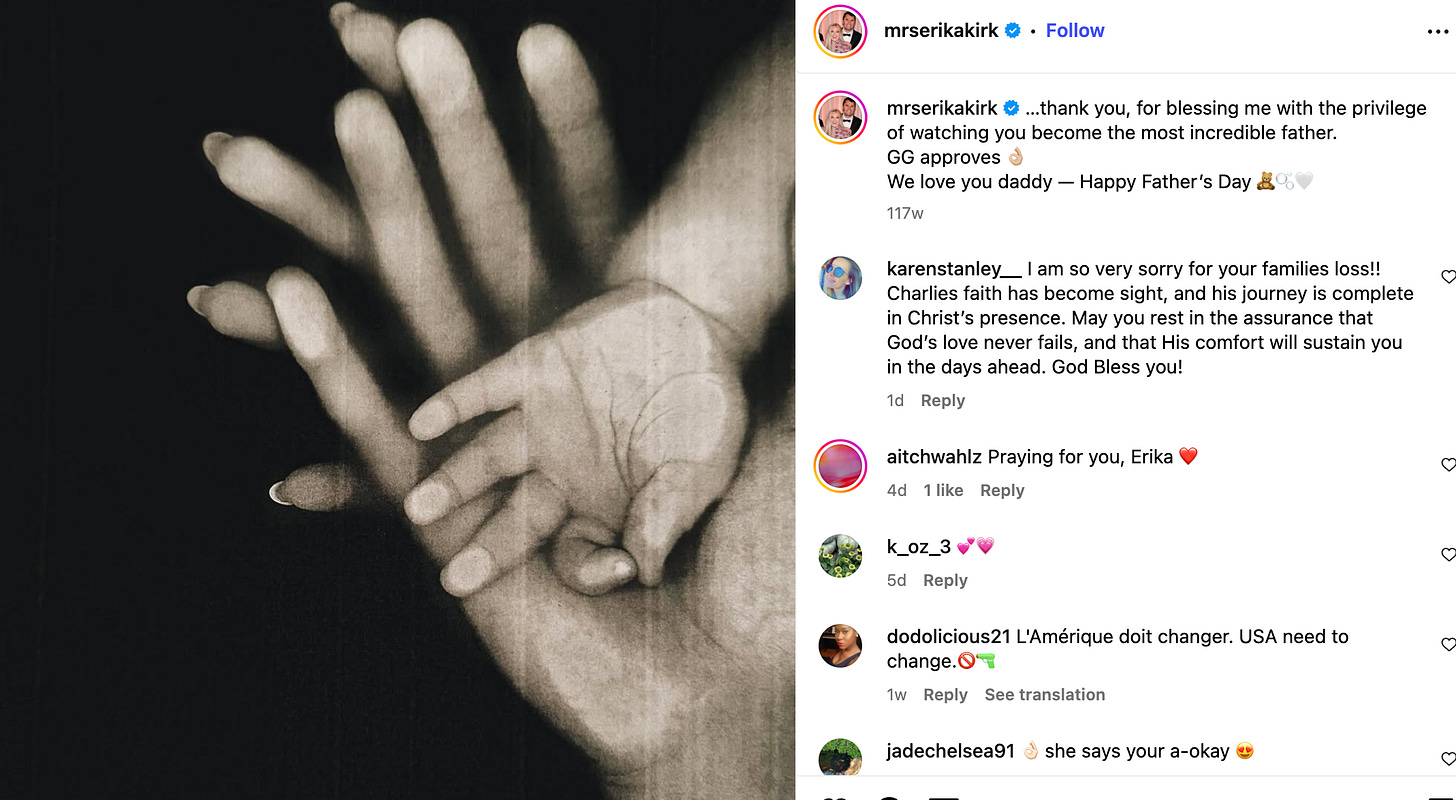1456x800 pixels.
Task: Click the verified badge in the post header
Action: point(1013,31)
